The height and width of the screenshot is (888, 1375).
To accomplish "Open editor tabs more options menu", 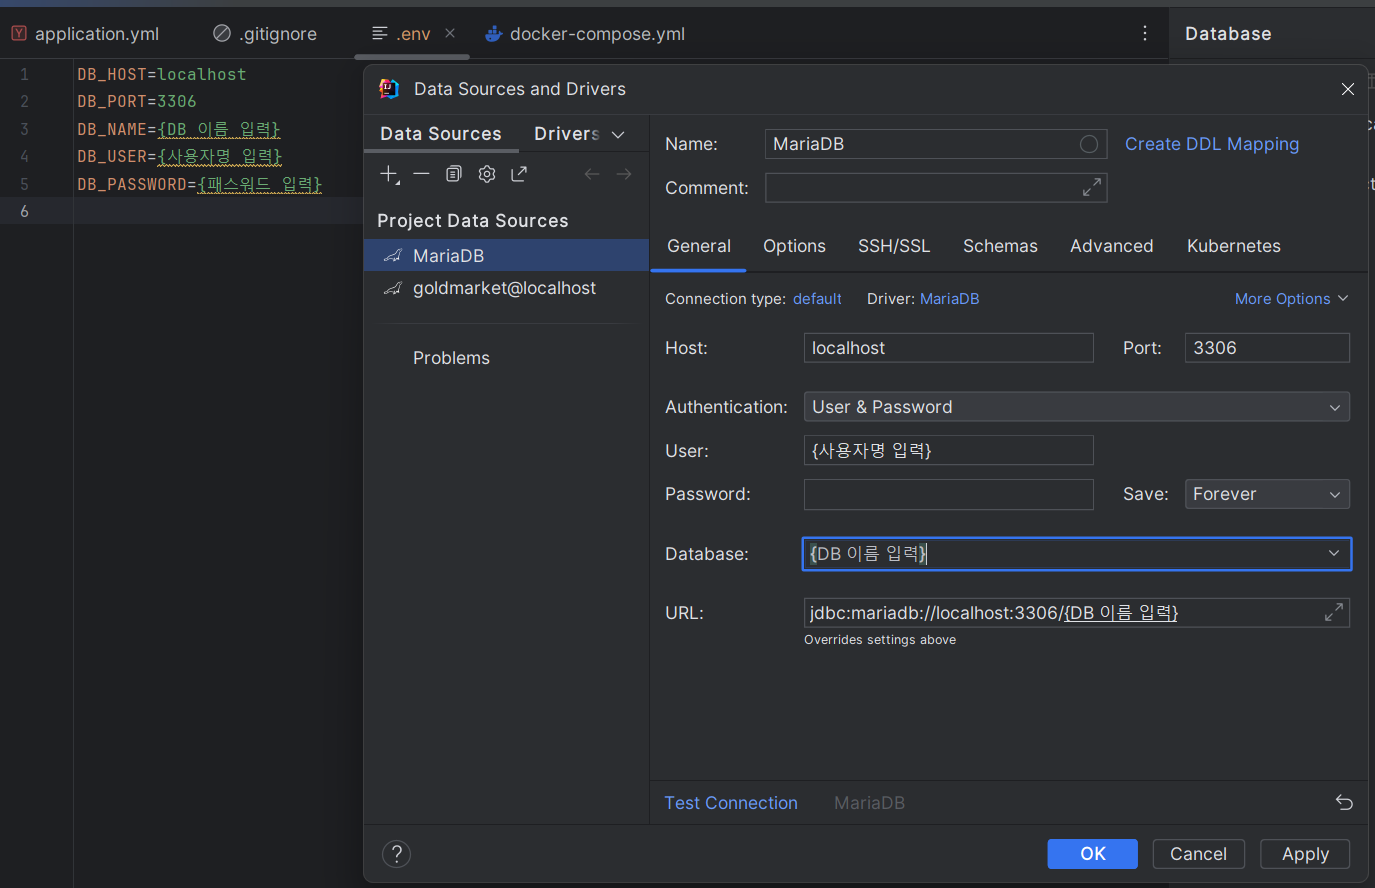I will tap(1145, 33).
